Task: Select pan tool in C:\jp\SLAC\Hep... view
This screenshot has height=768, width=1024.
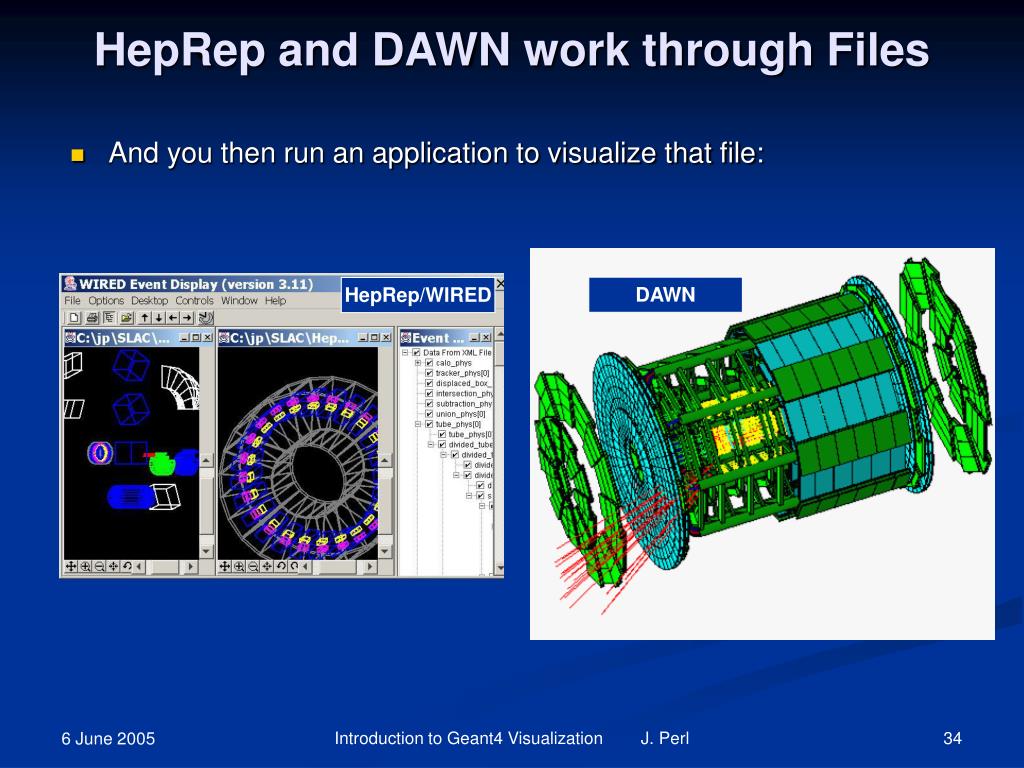Action: (x=225, y=566)
